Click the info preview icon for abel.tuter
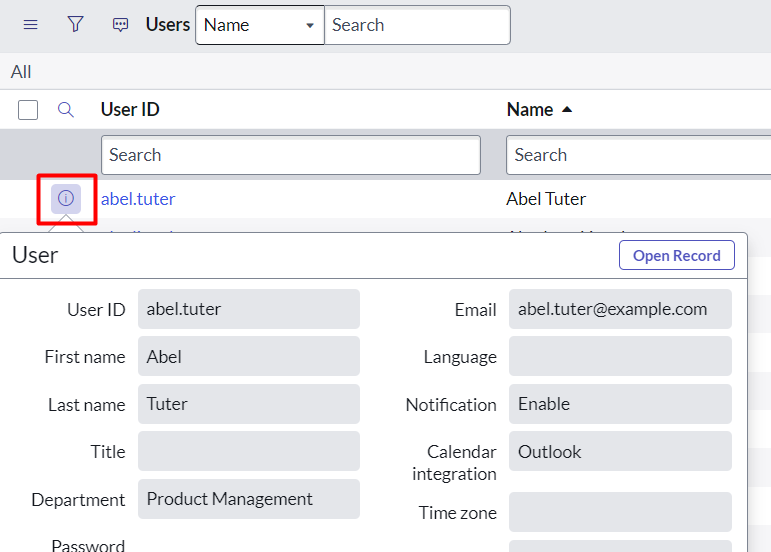Image resolution: width=771 pixels, height=552 pixels. (x=66, y=198)
